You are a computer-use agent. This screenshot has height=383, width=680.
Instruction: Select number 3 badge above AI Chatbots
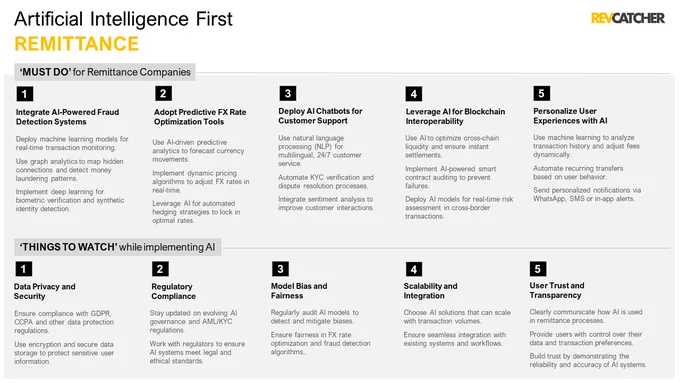click(288, 93)
